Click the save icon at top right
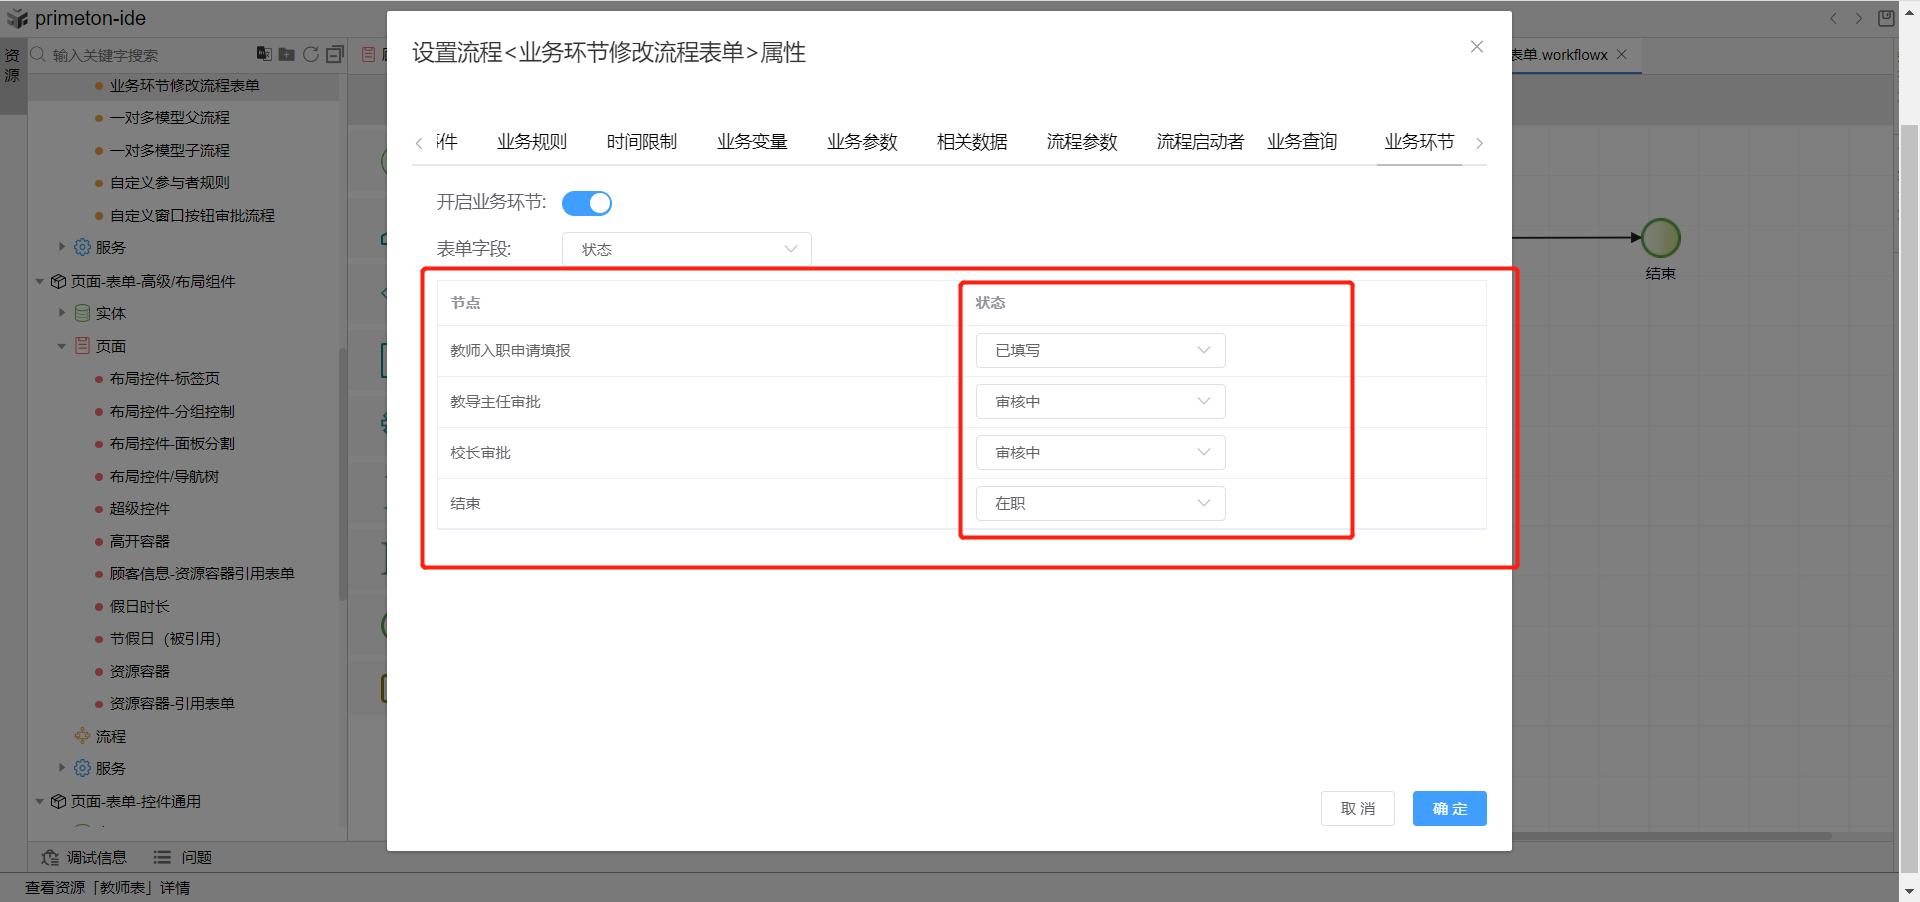The width and height of the screenshot is (1920, 902). pos(1886,18)
